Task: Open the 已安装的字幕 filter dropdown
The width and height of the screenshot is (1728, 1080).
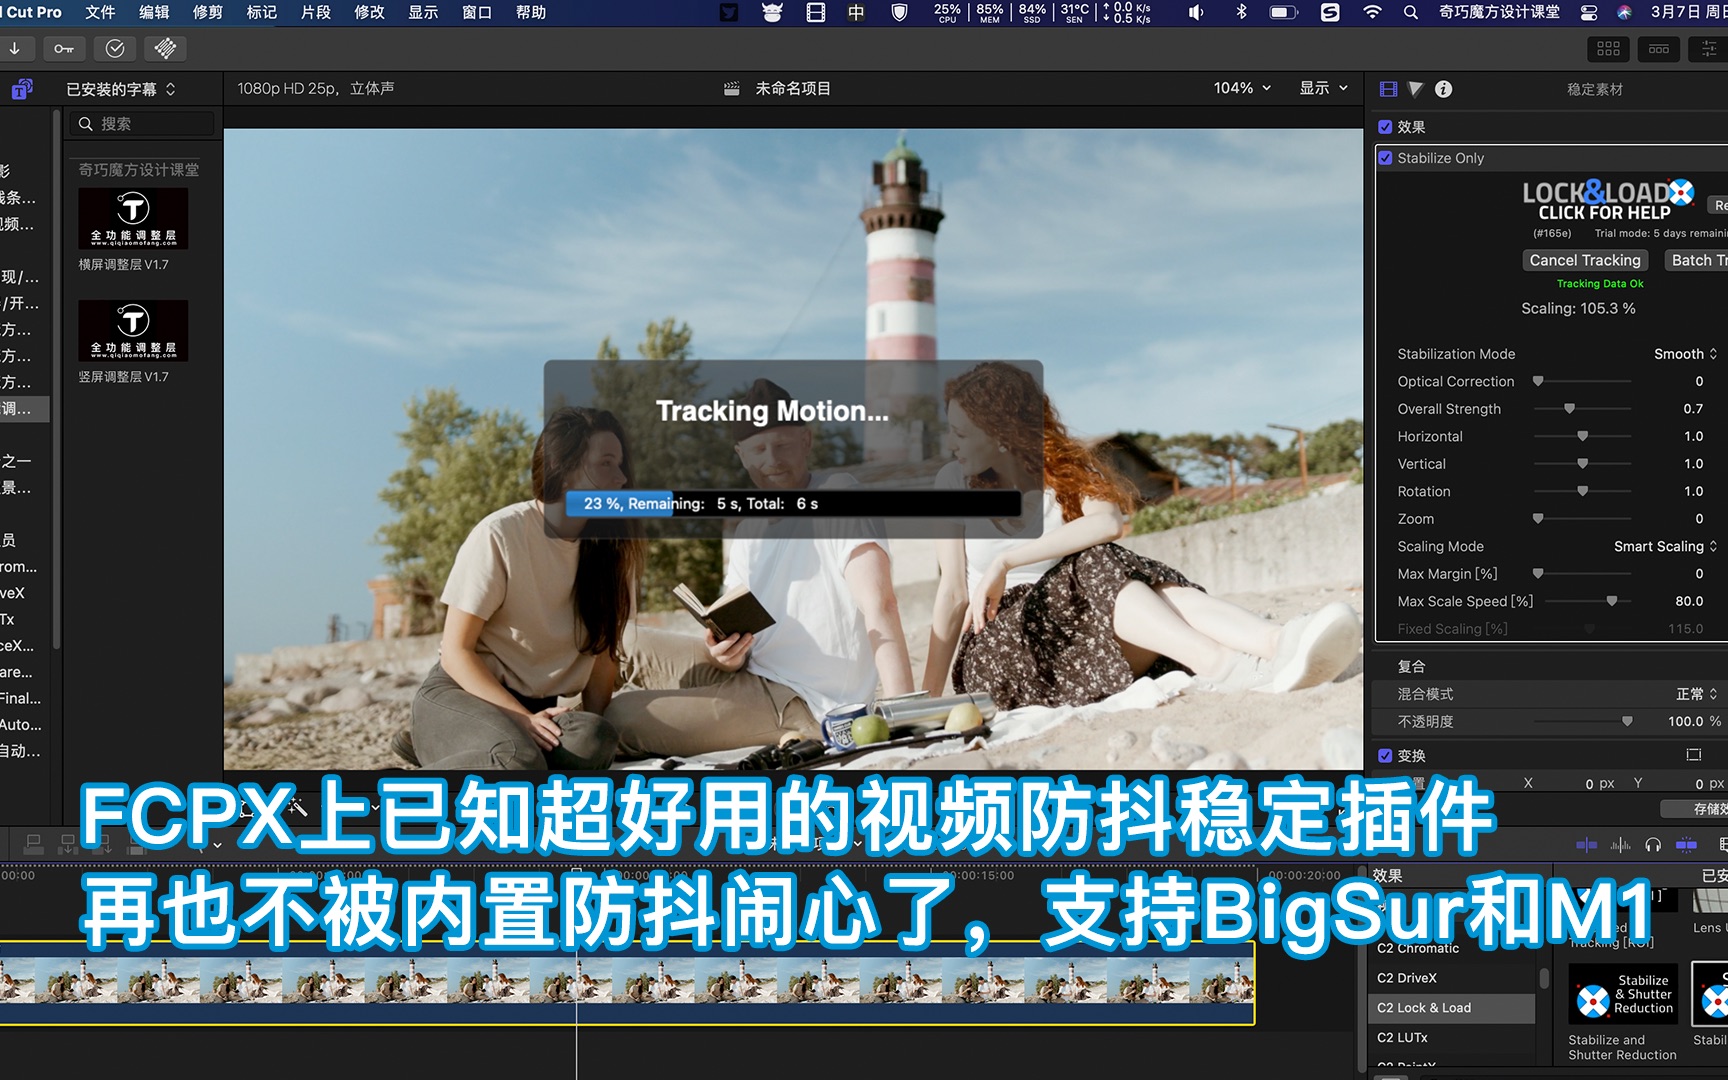Action: click(121, 89)
